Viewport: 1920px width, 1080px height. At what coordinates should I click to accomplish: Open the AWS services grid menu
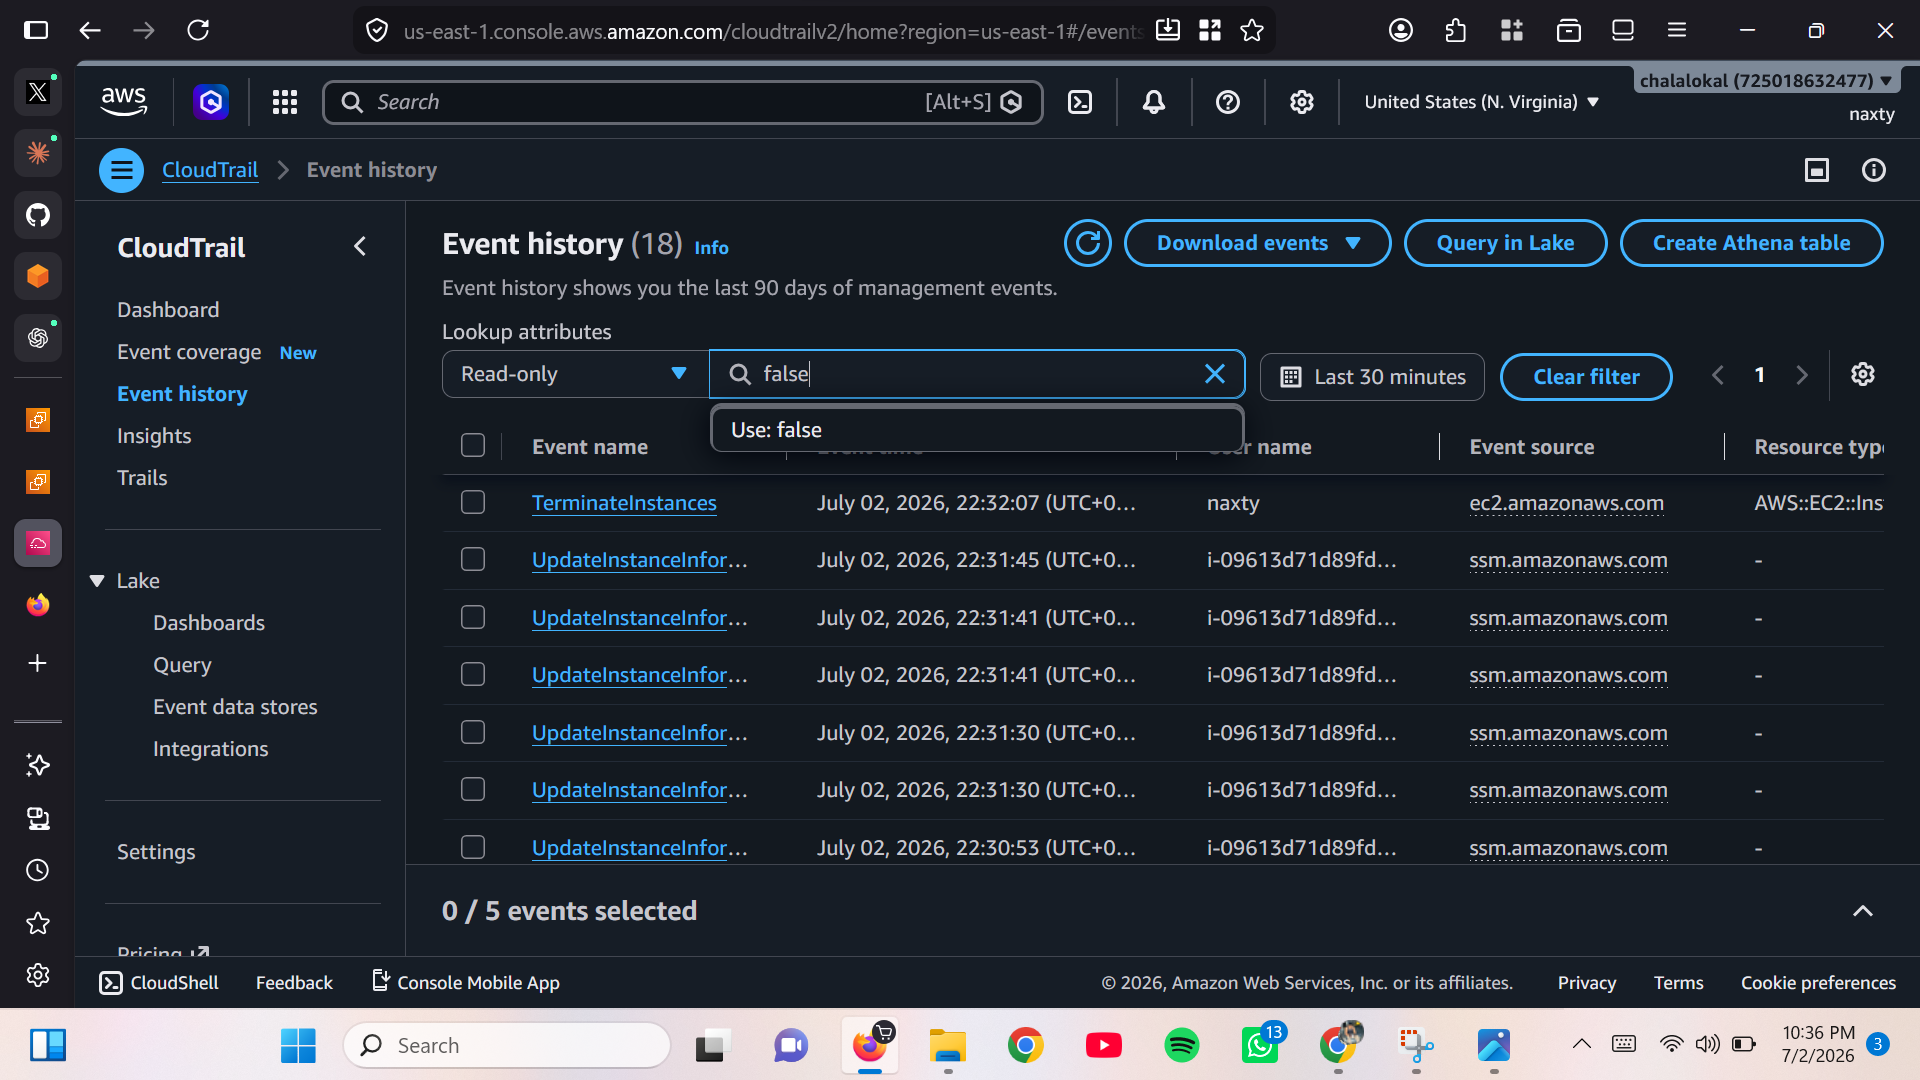[x=285, y=102]
